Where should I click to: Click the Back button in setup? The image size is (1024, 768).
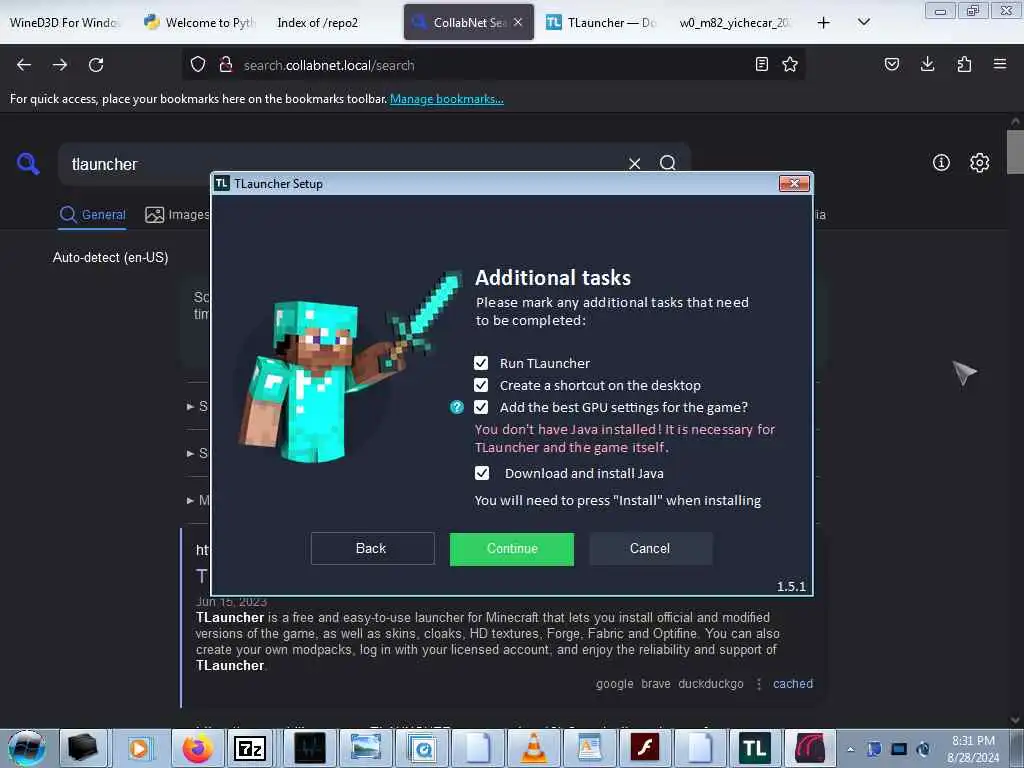(372, 549)
